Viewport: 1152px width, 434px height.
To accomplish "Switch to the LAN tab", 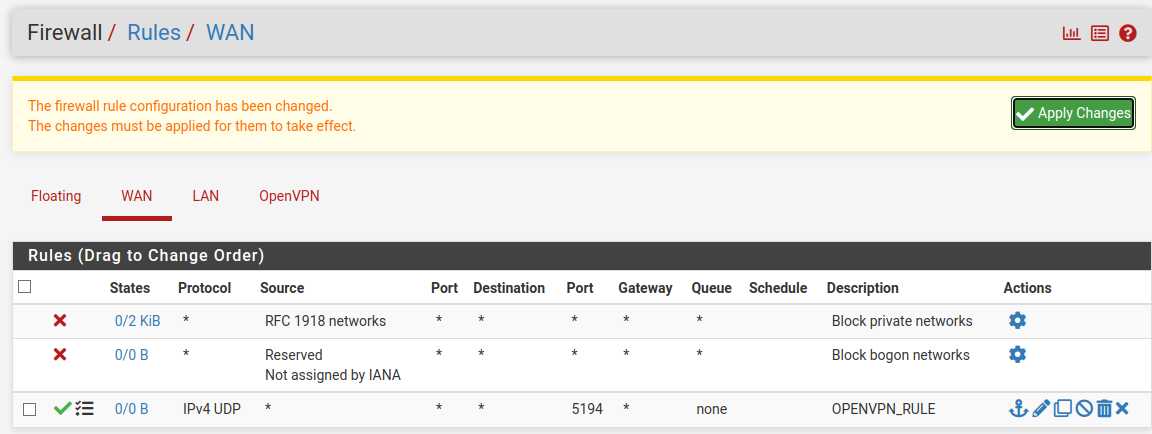I will (206, 196).
